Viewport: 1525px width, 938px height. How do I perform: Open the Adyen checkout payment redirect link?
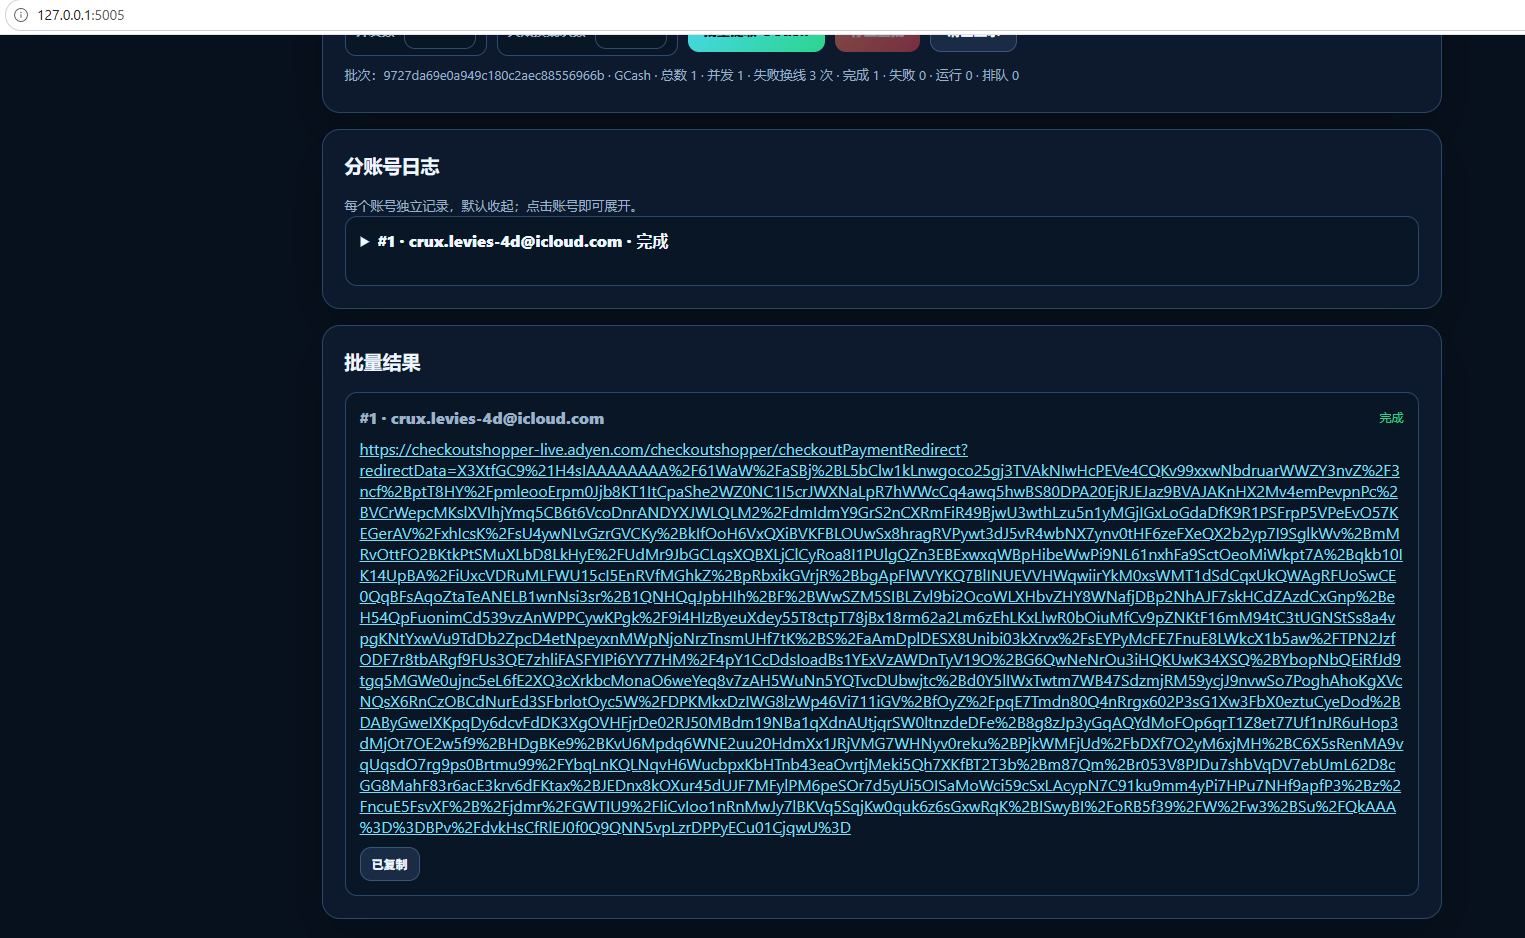881,639
